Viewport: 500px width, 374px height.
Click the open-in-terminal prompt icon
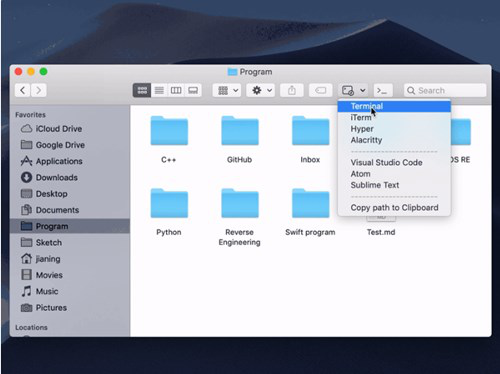382,90
